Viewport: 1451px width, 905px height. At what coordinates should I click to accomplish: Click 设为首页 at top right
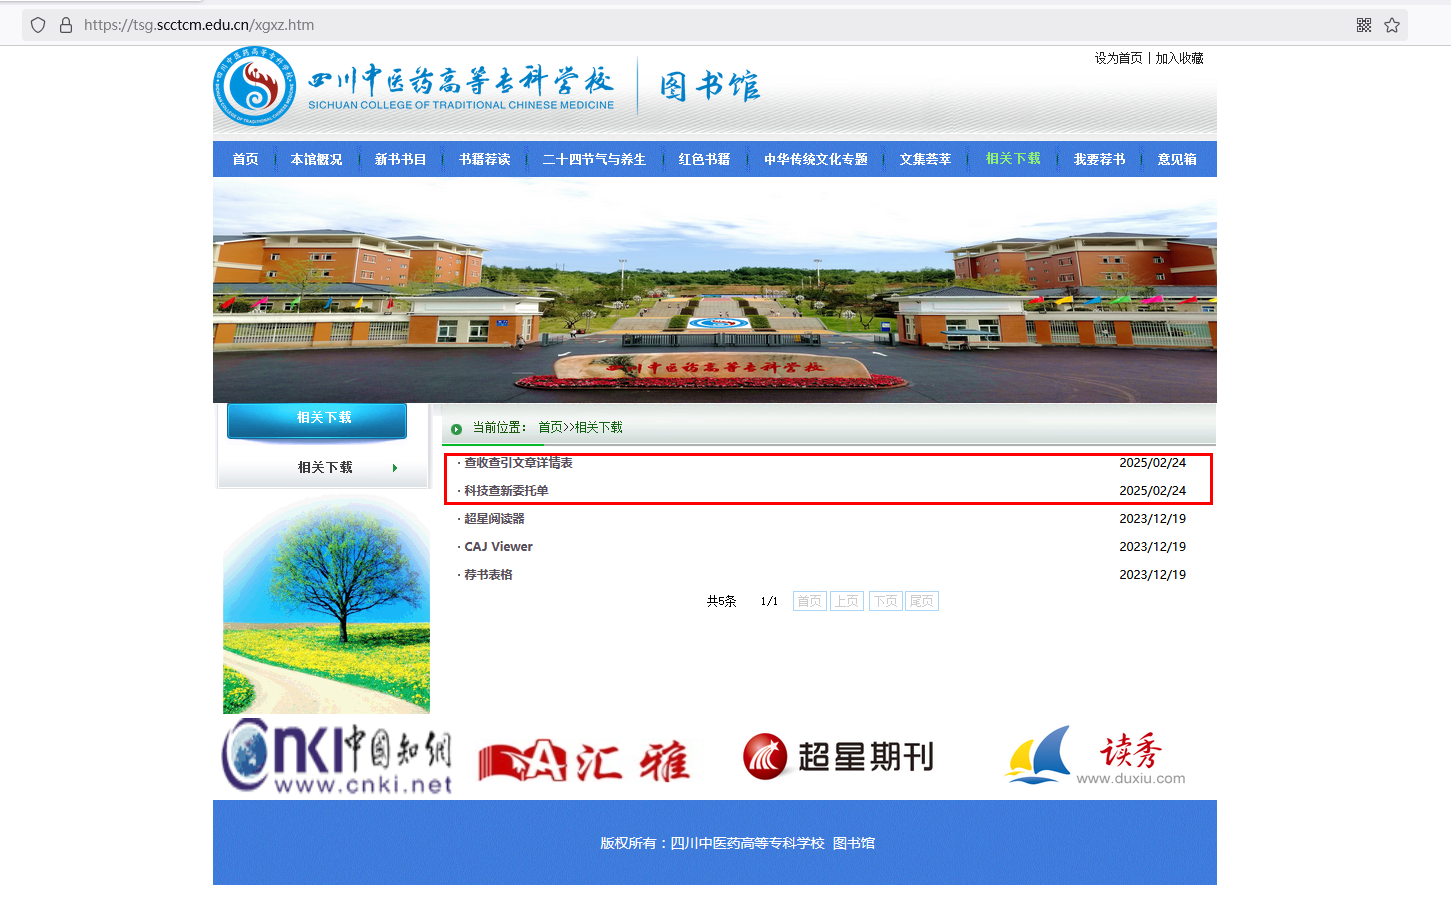click(1118, 59)
